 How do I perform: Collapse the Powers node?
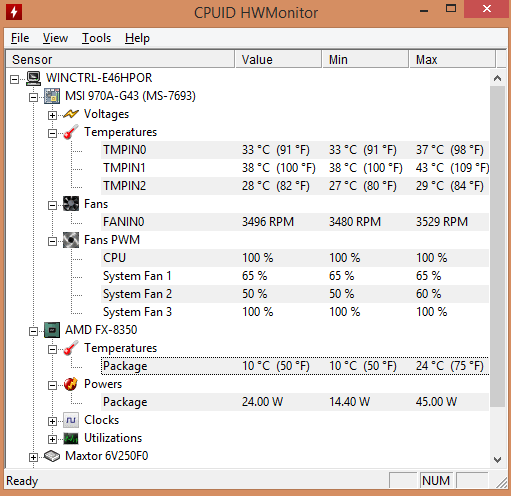tap(52, 385)
